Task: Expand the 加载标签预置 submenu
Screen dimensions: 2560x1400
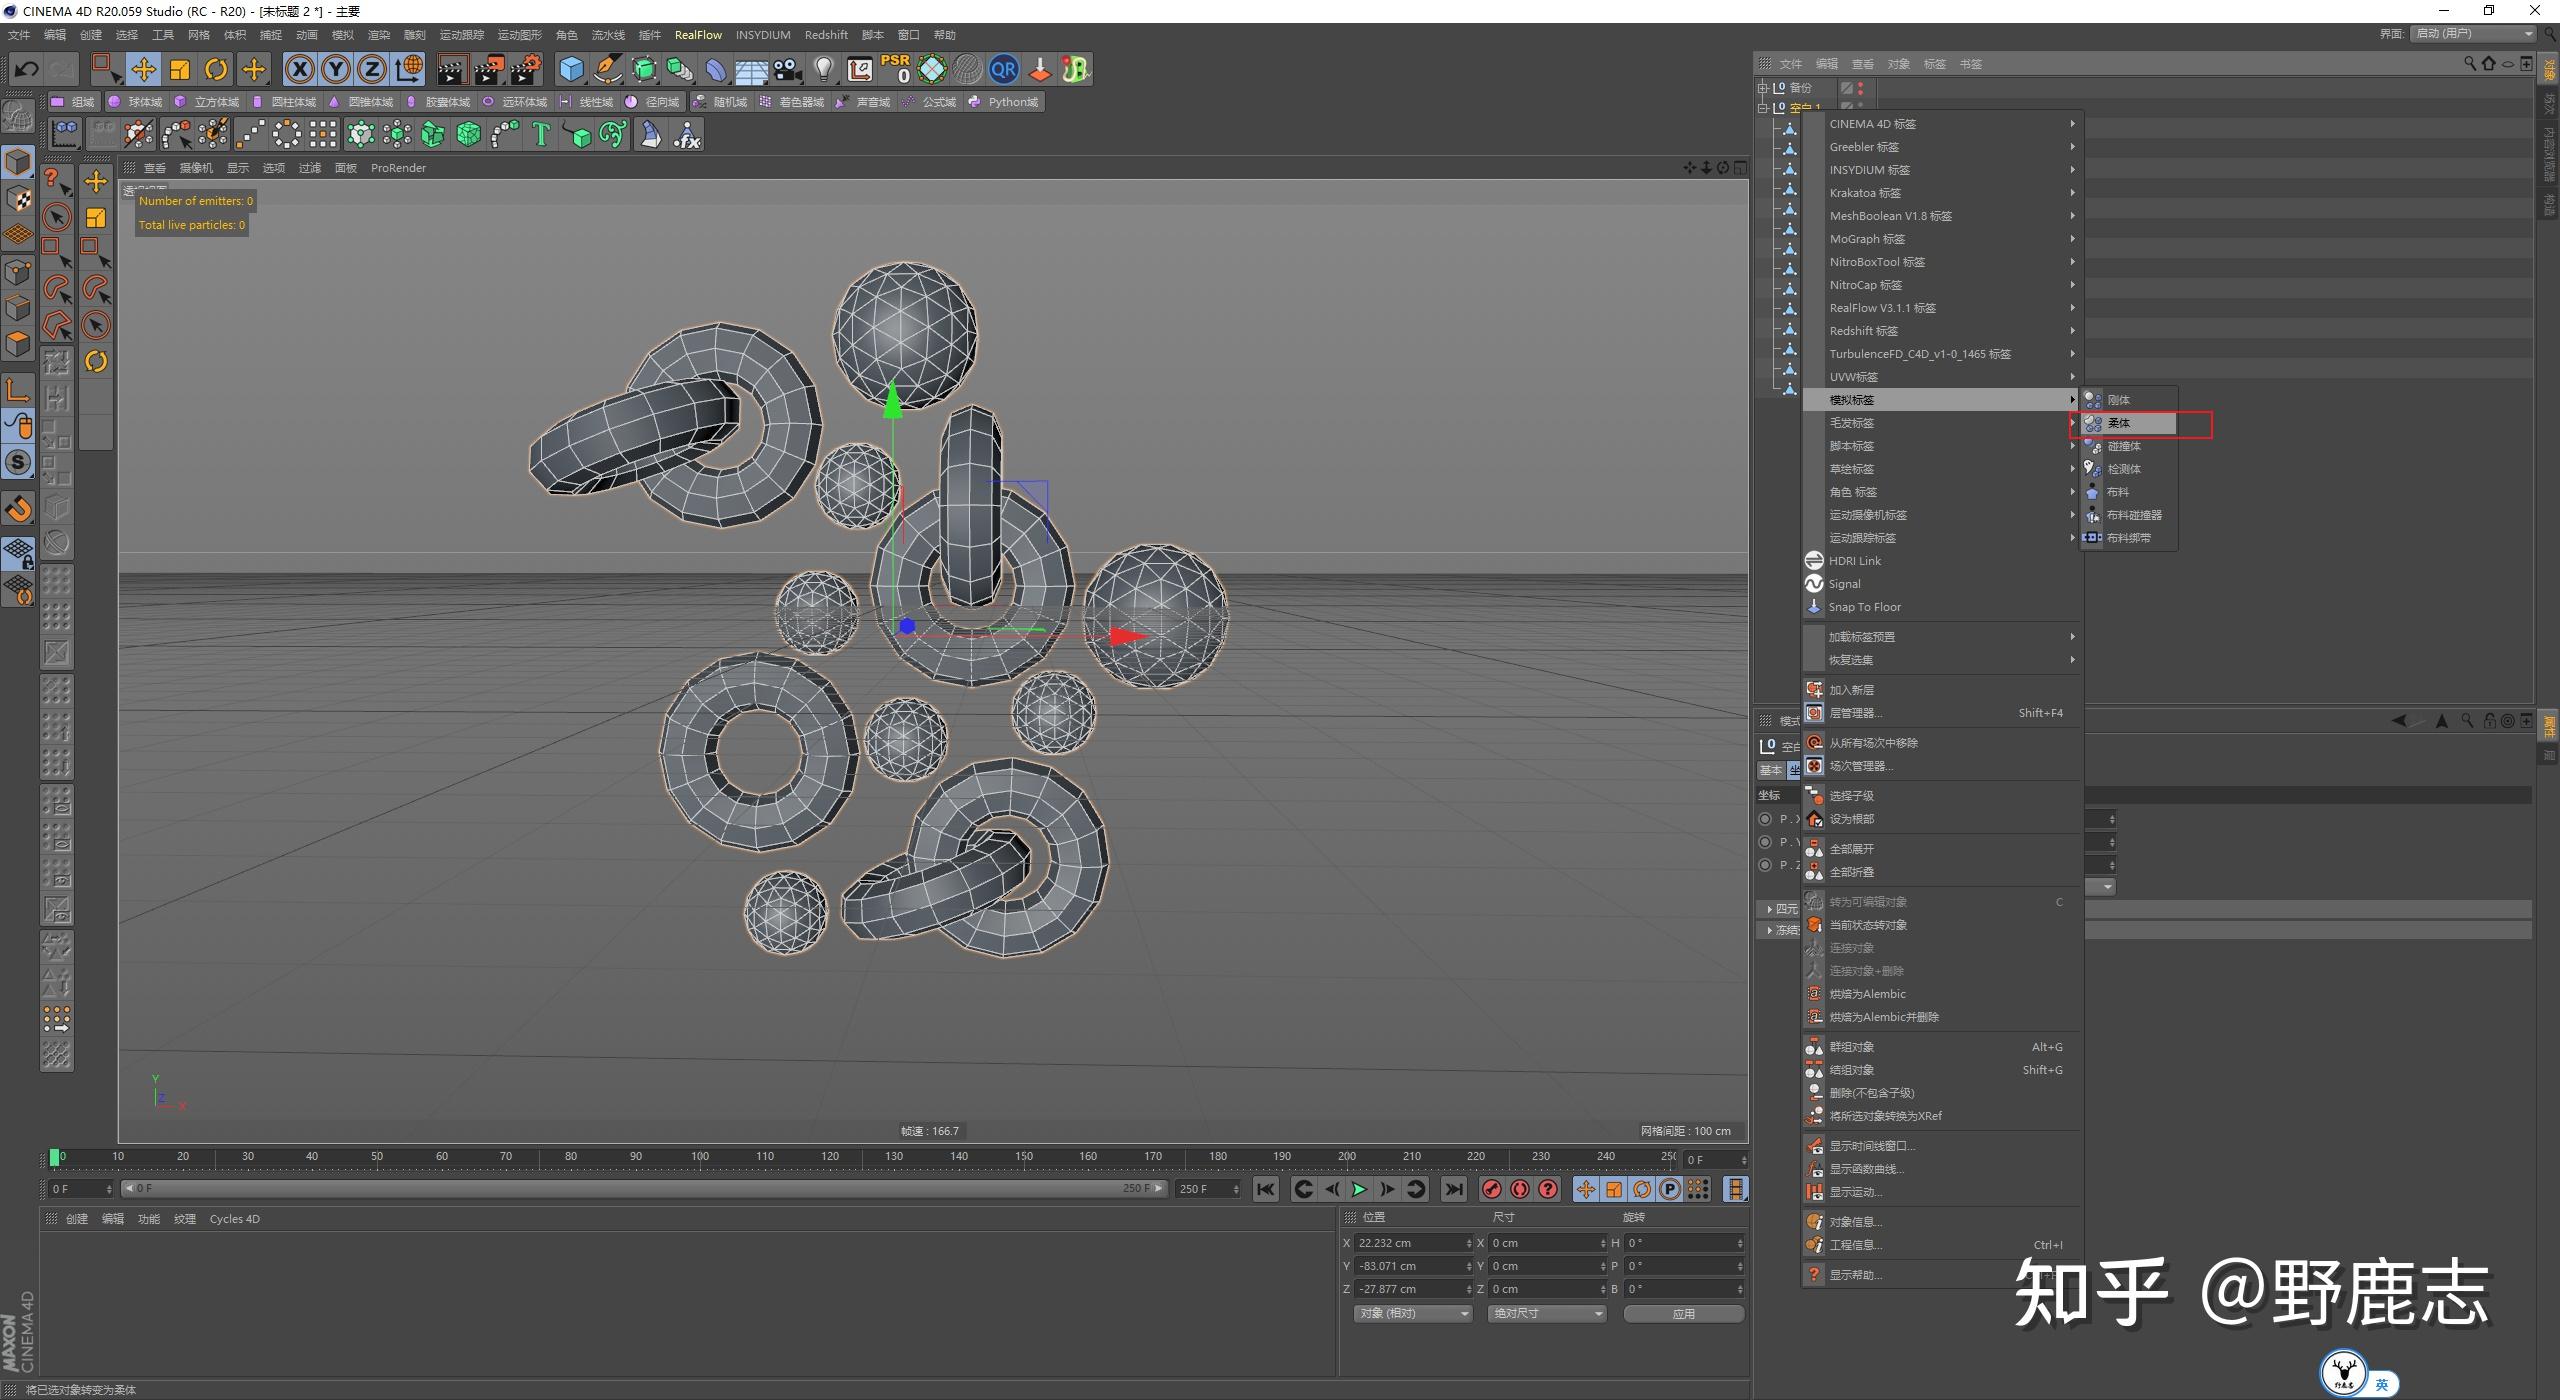Action: [1943, 637]
